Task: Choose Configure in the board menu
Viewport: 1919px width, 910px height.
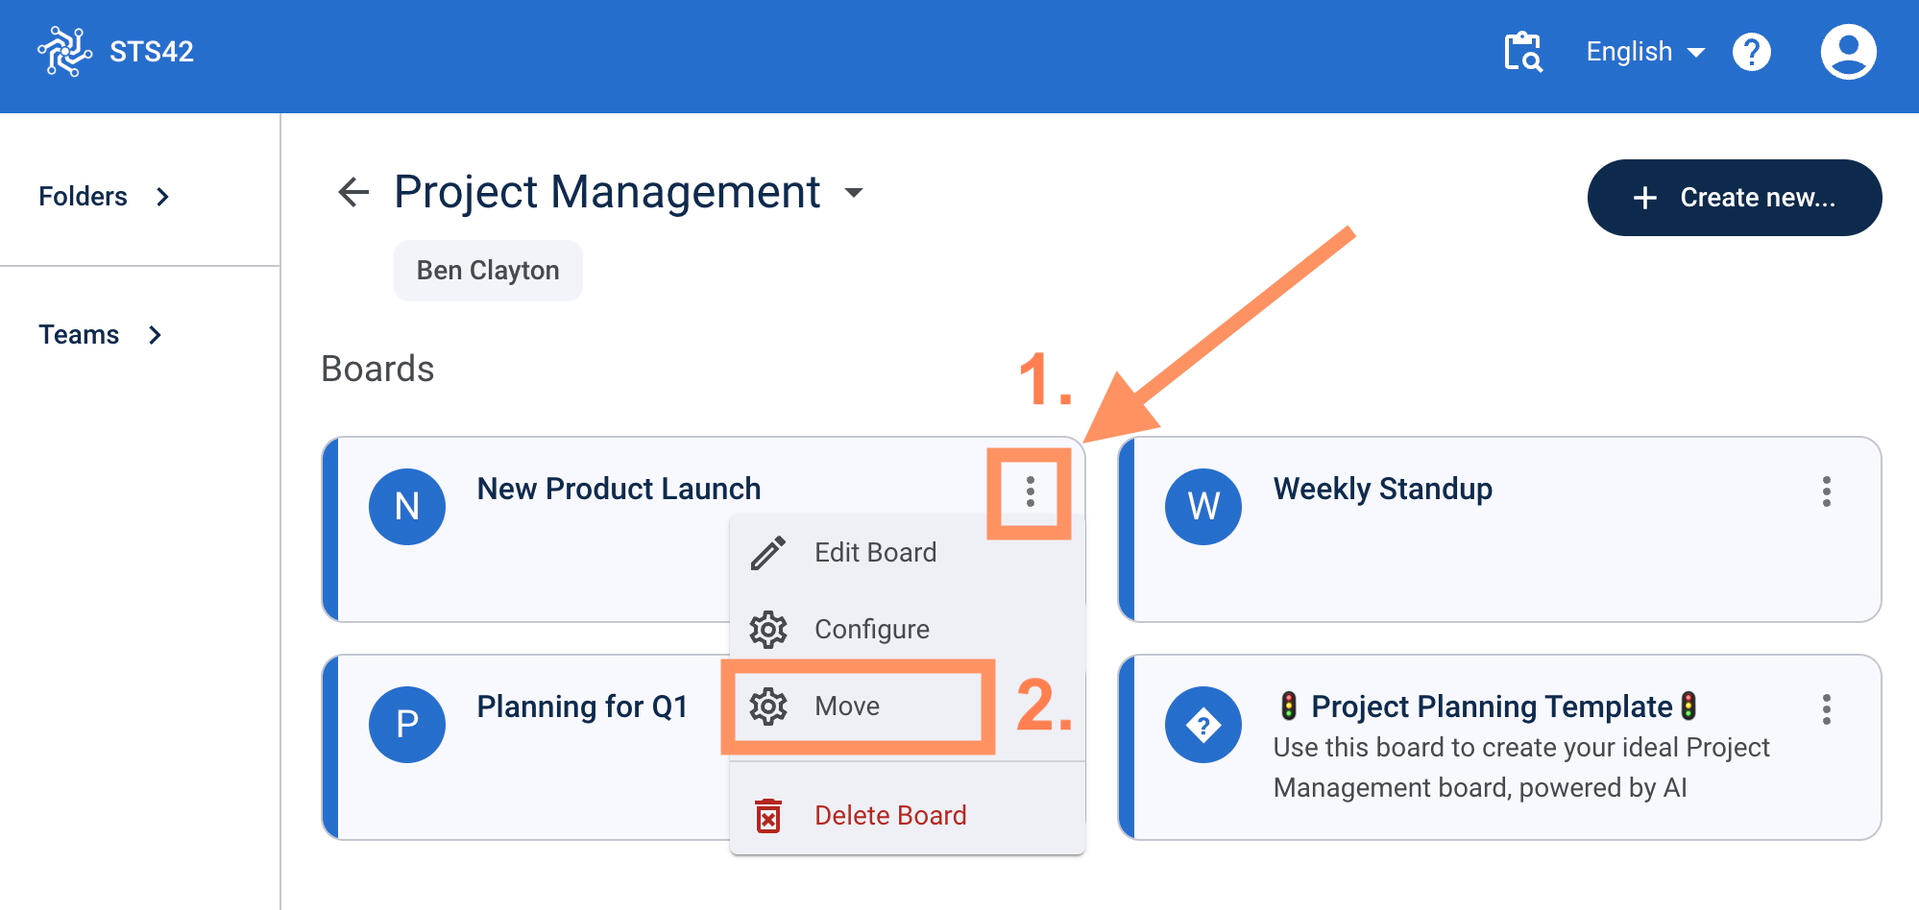Action: 871,629
